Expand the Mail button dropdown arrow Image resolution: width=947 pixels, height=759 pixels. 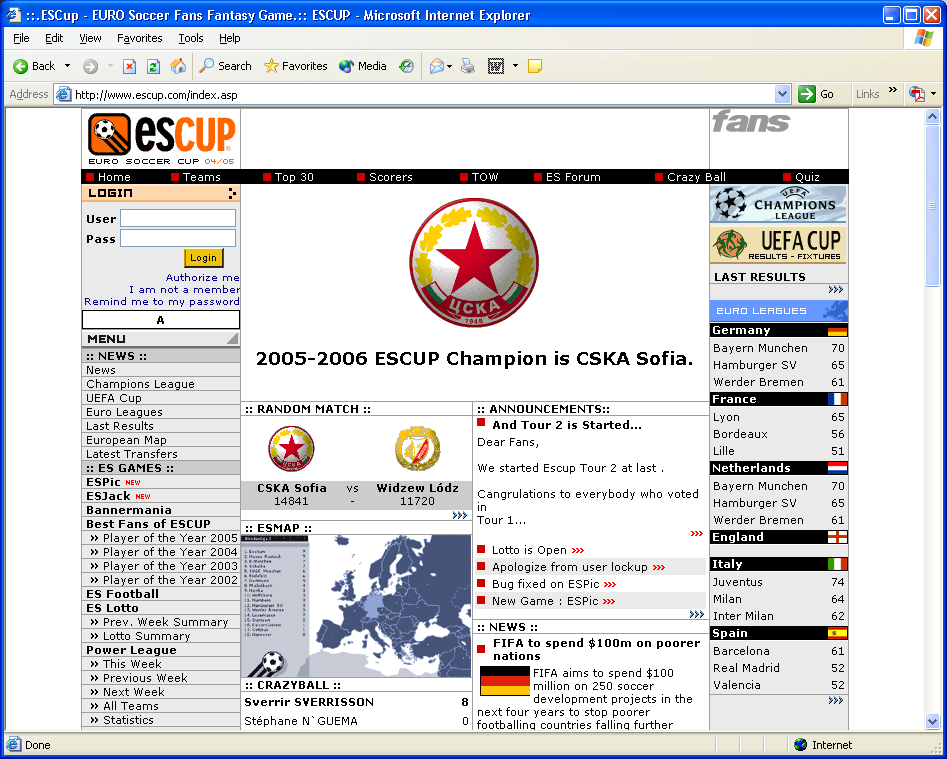[449, 66]
